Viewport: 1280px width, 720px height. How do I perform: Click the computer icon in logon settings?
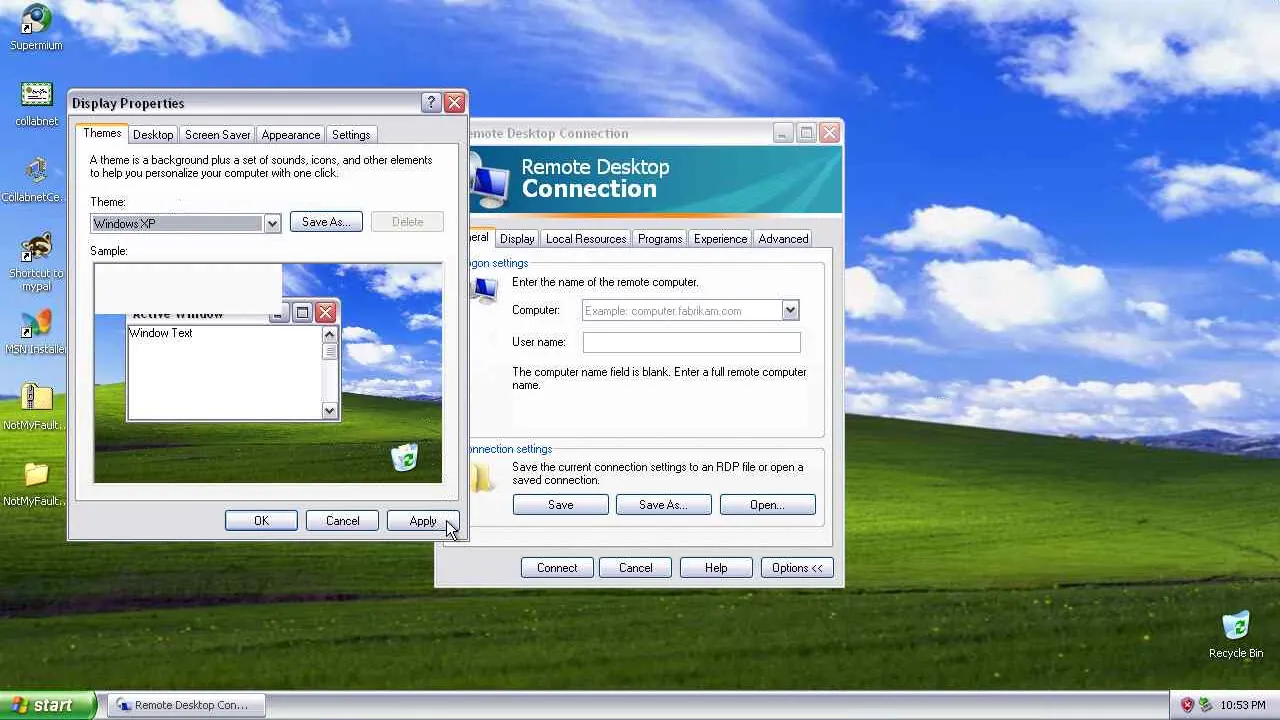485,290
